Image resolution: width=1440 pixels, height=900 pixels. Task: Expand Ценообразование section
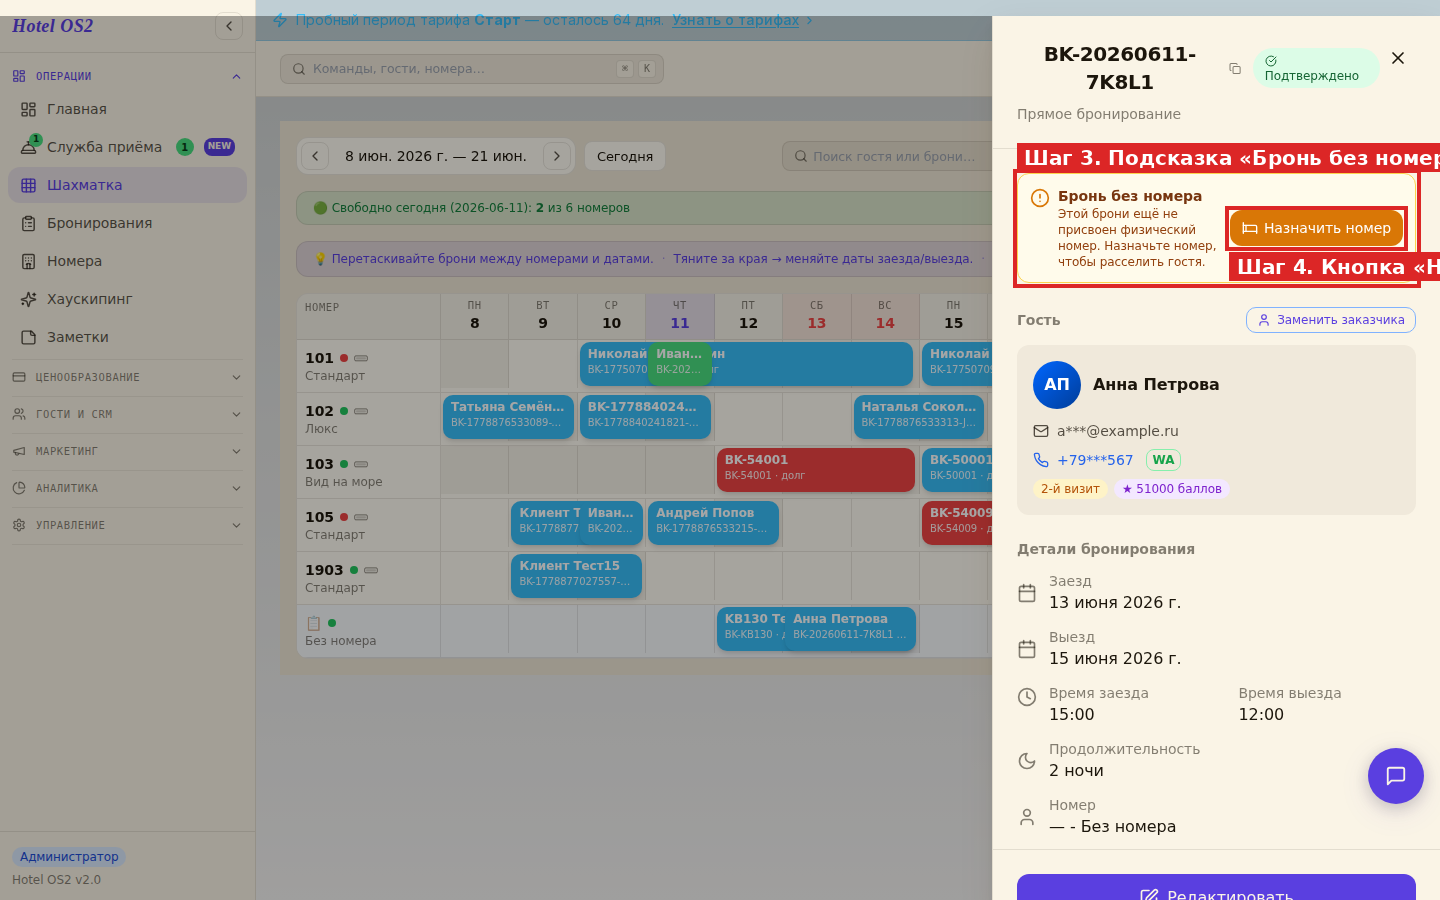(127, 377)
